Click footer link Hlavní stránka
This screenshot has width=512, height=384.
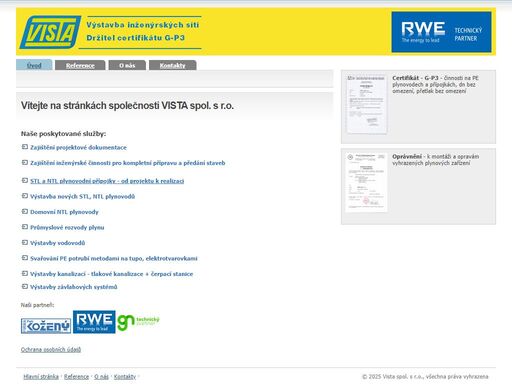(x=41, y=377)
